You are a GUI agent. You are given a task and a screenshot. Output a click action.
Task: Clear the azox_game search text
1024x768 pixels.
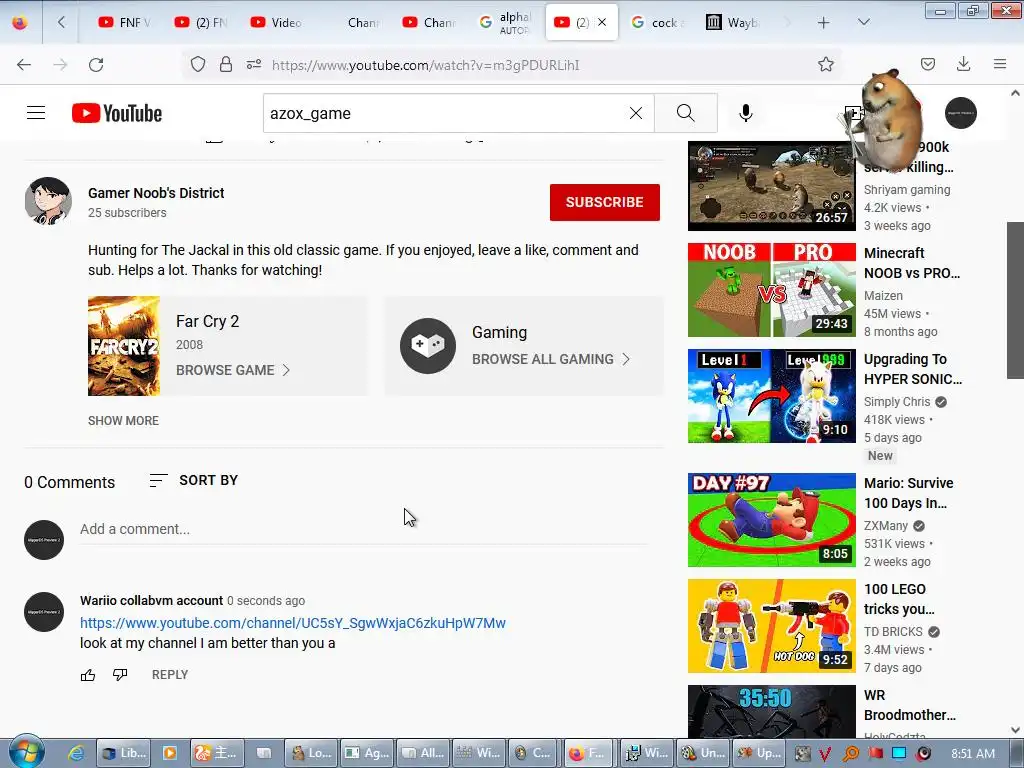pos(635,113)
